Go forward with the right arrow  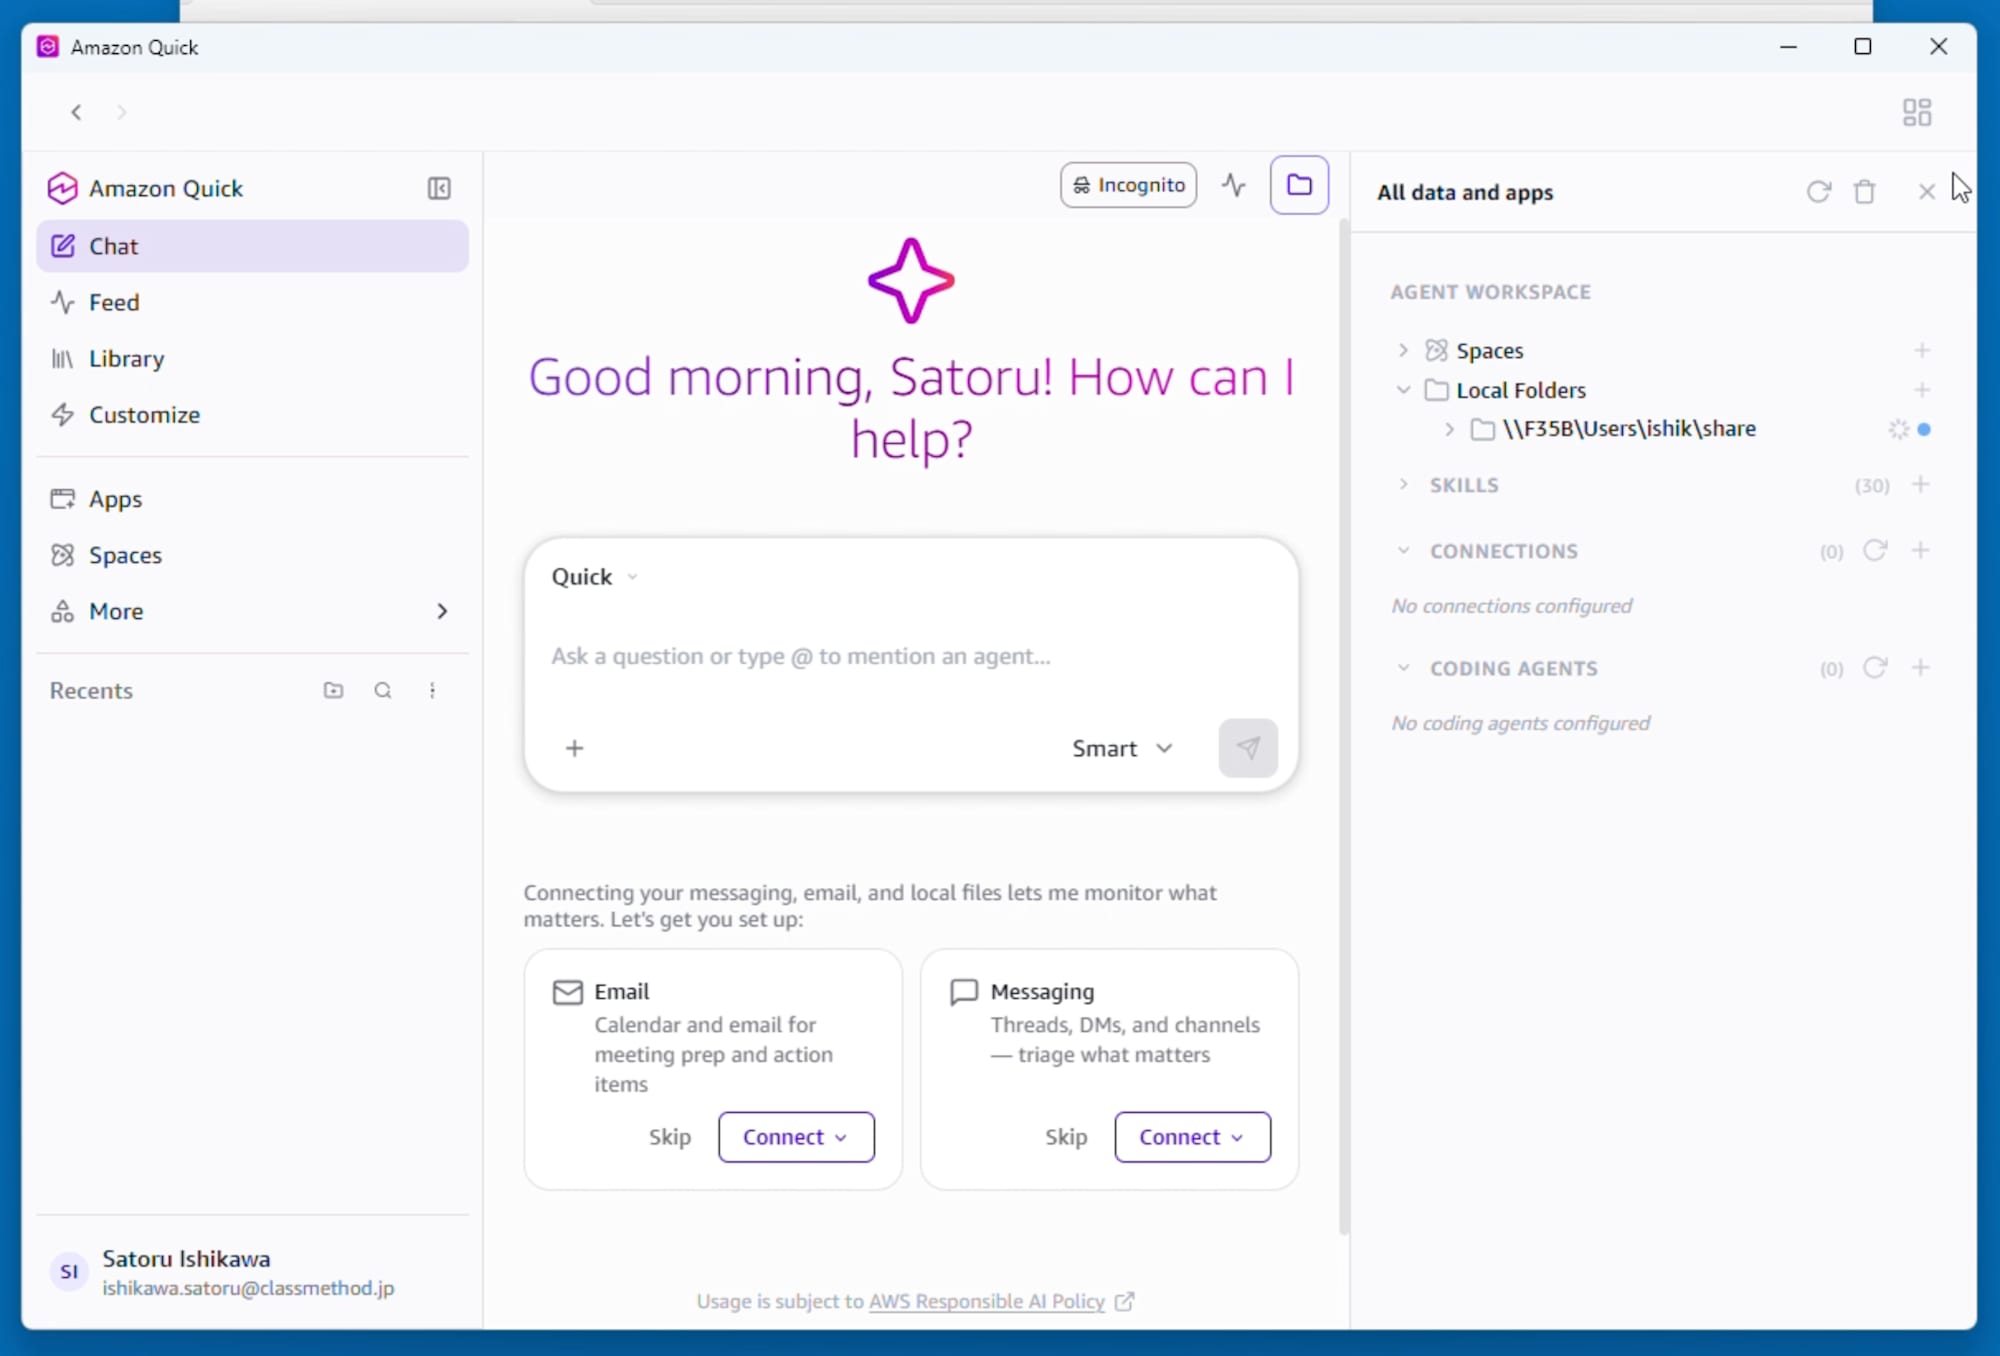tap(121, 112)
